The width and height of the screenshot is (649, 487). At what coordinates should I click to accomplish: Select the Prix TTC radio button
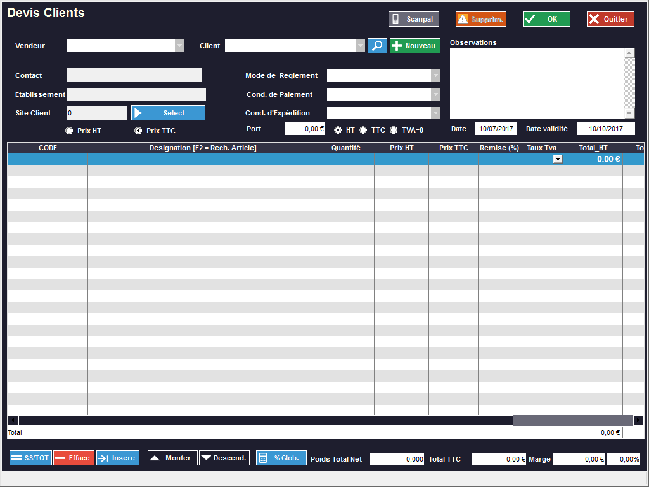point(138,130)
